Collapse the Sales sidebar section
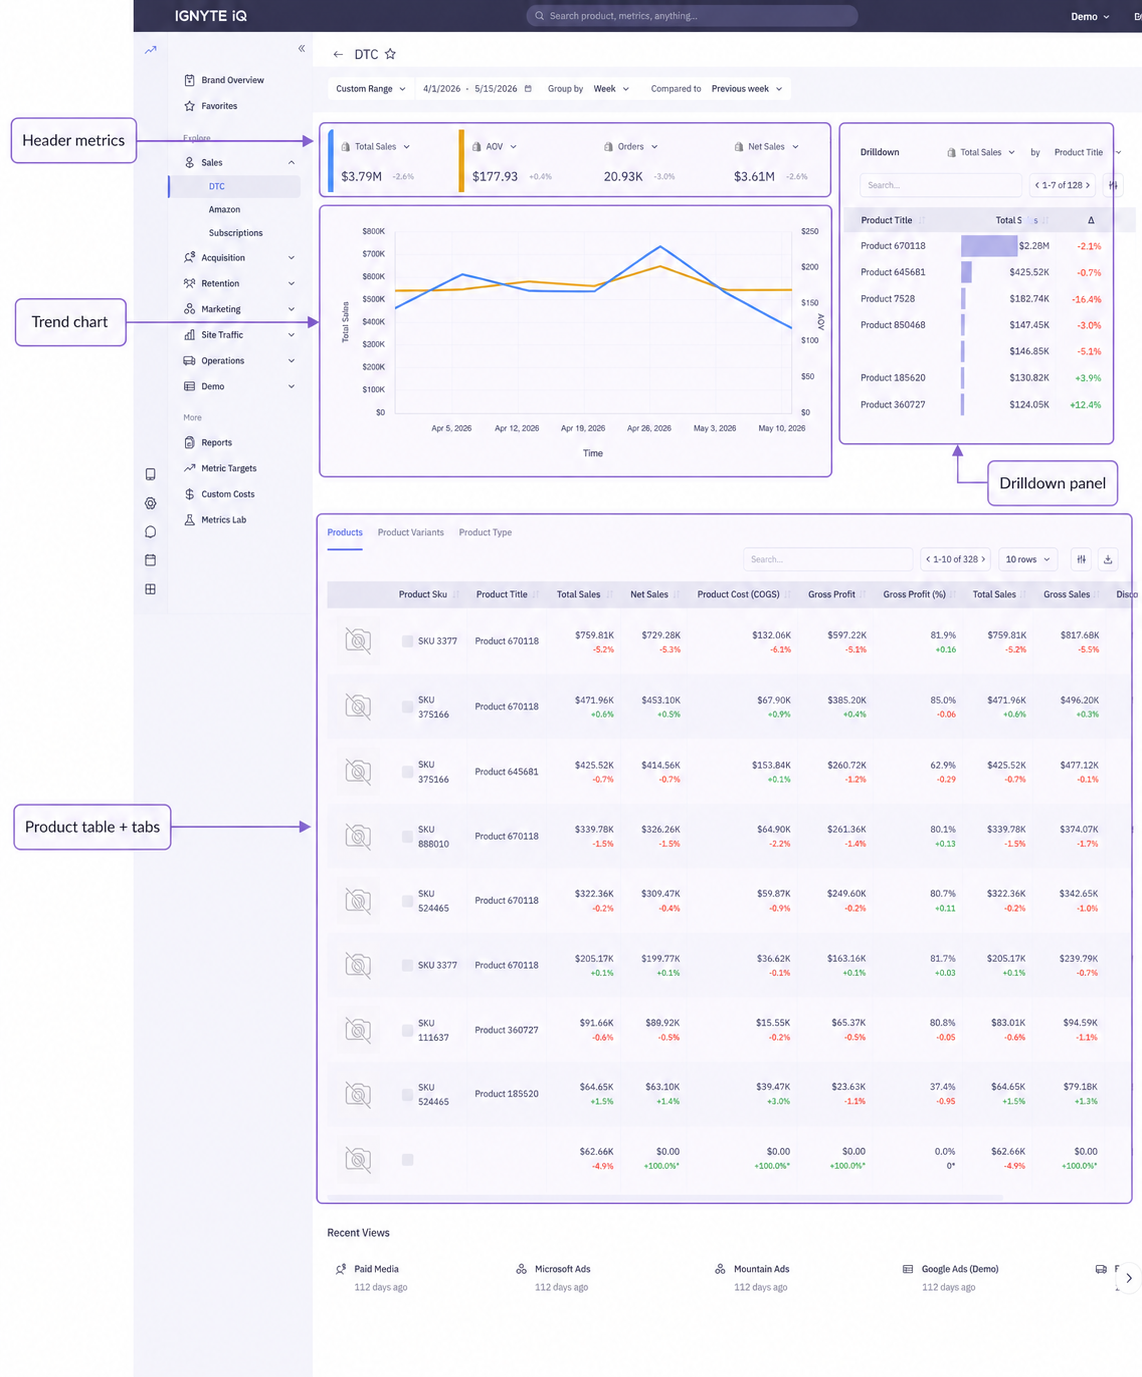The image size is (1142, 1377). pos(291,163)
